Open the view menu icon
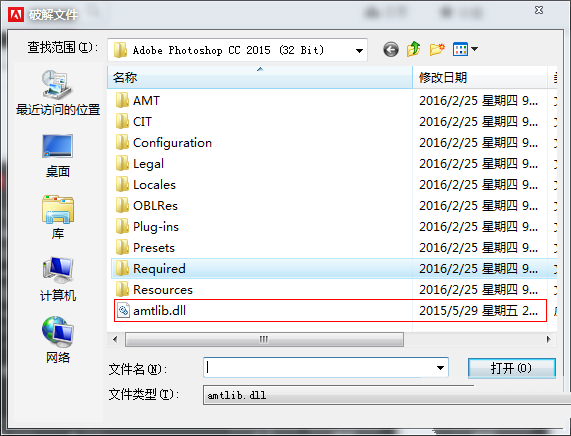The width and height of the screenshot is (571, 436). tap(460, 49)
